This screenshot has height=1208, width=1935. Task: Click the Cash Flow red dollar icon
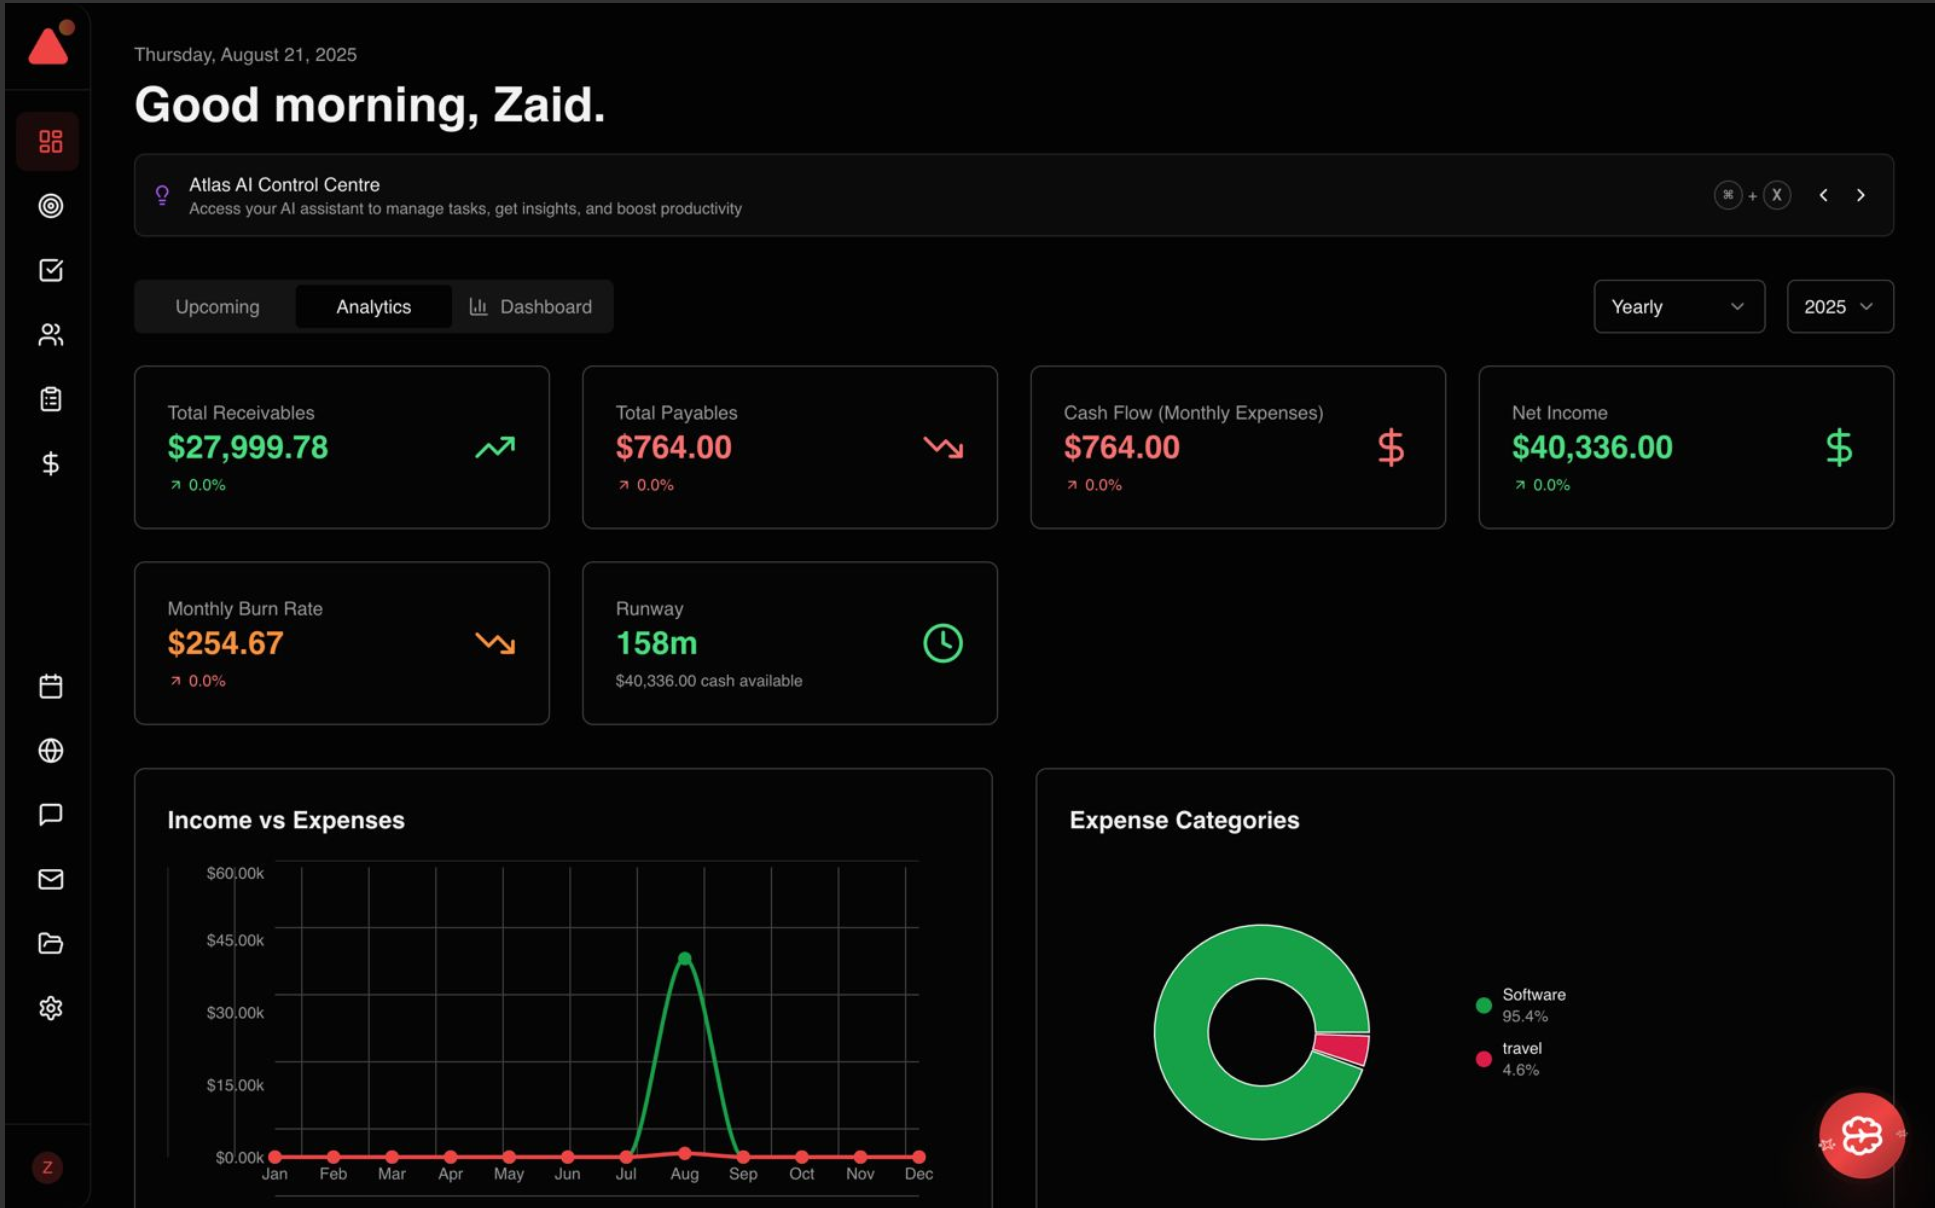[1390, 447]
